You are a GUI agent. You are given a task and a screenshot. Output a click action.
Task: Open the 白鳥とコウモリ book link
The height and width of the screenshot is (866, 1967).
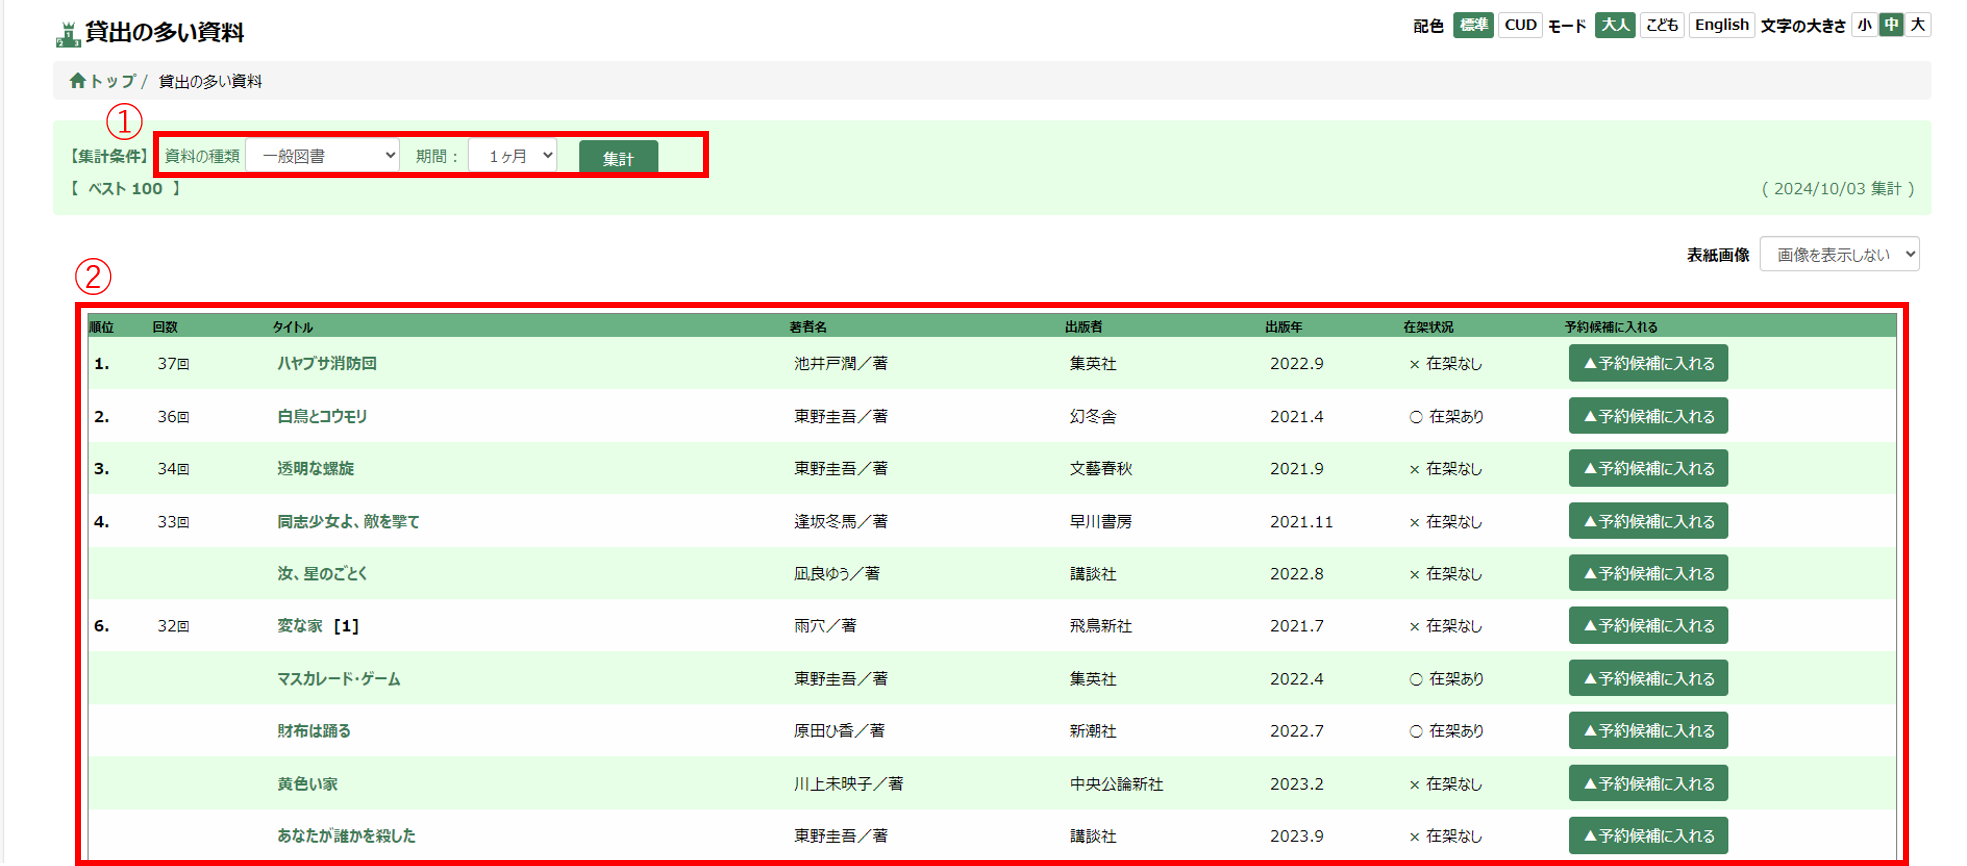pos(322,417)
